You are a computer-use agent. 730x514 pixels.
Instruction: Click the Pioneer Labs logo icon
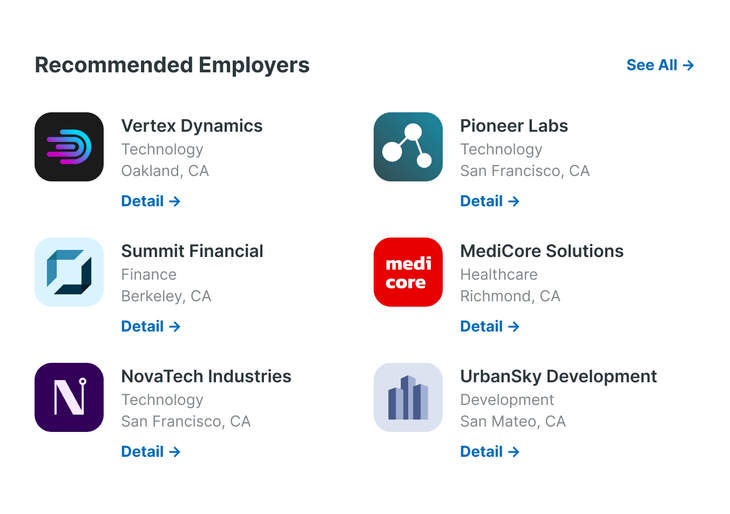[408, 147]
